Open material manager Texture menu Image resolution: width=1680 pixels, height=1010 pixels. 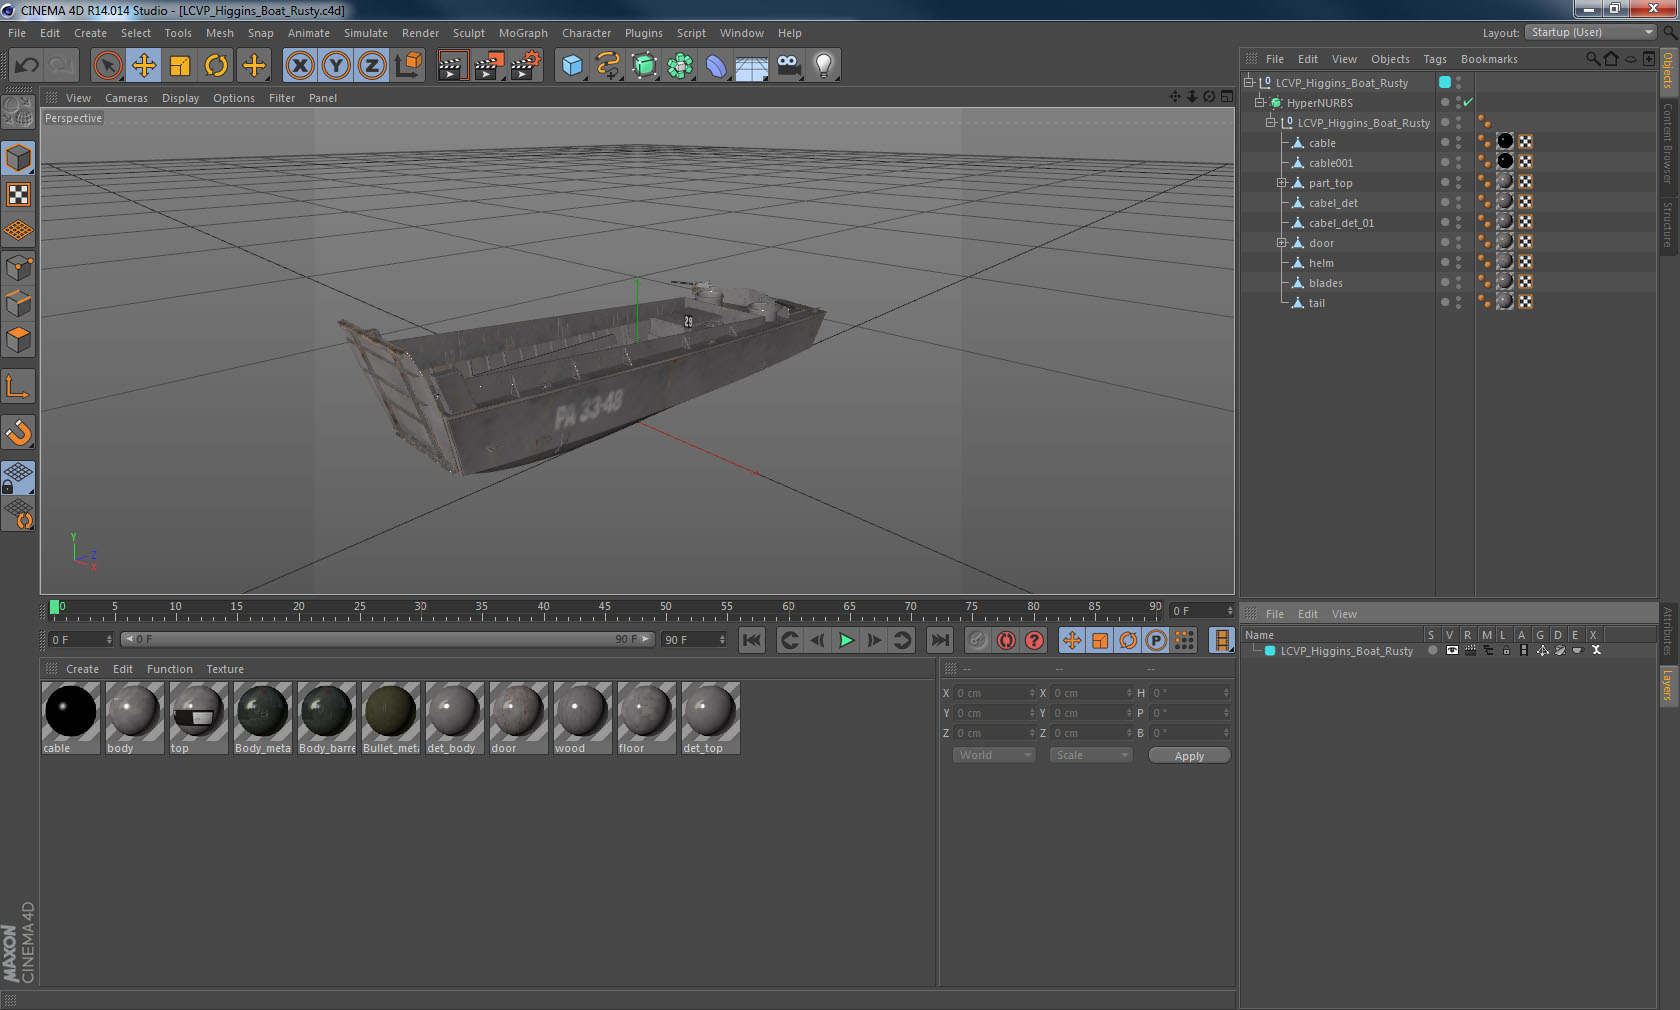tap(225, 669)
